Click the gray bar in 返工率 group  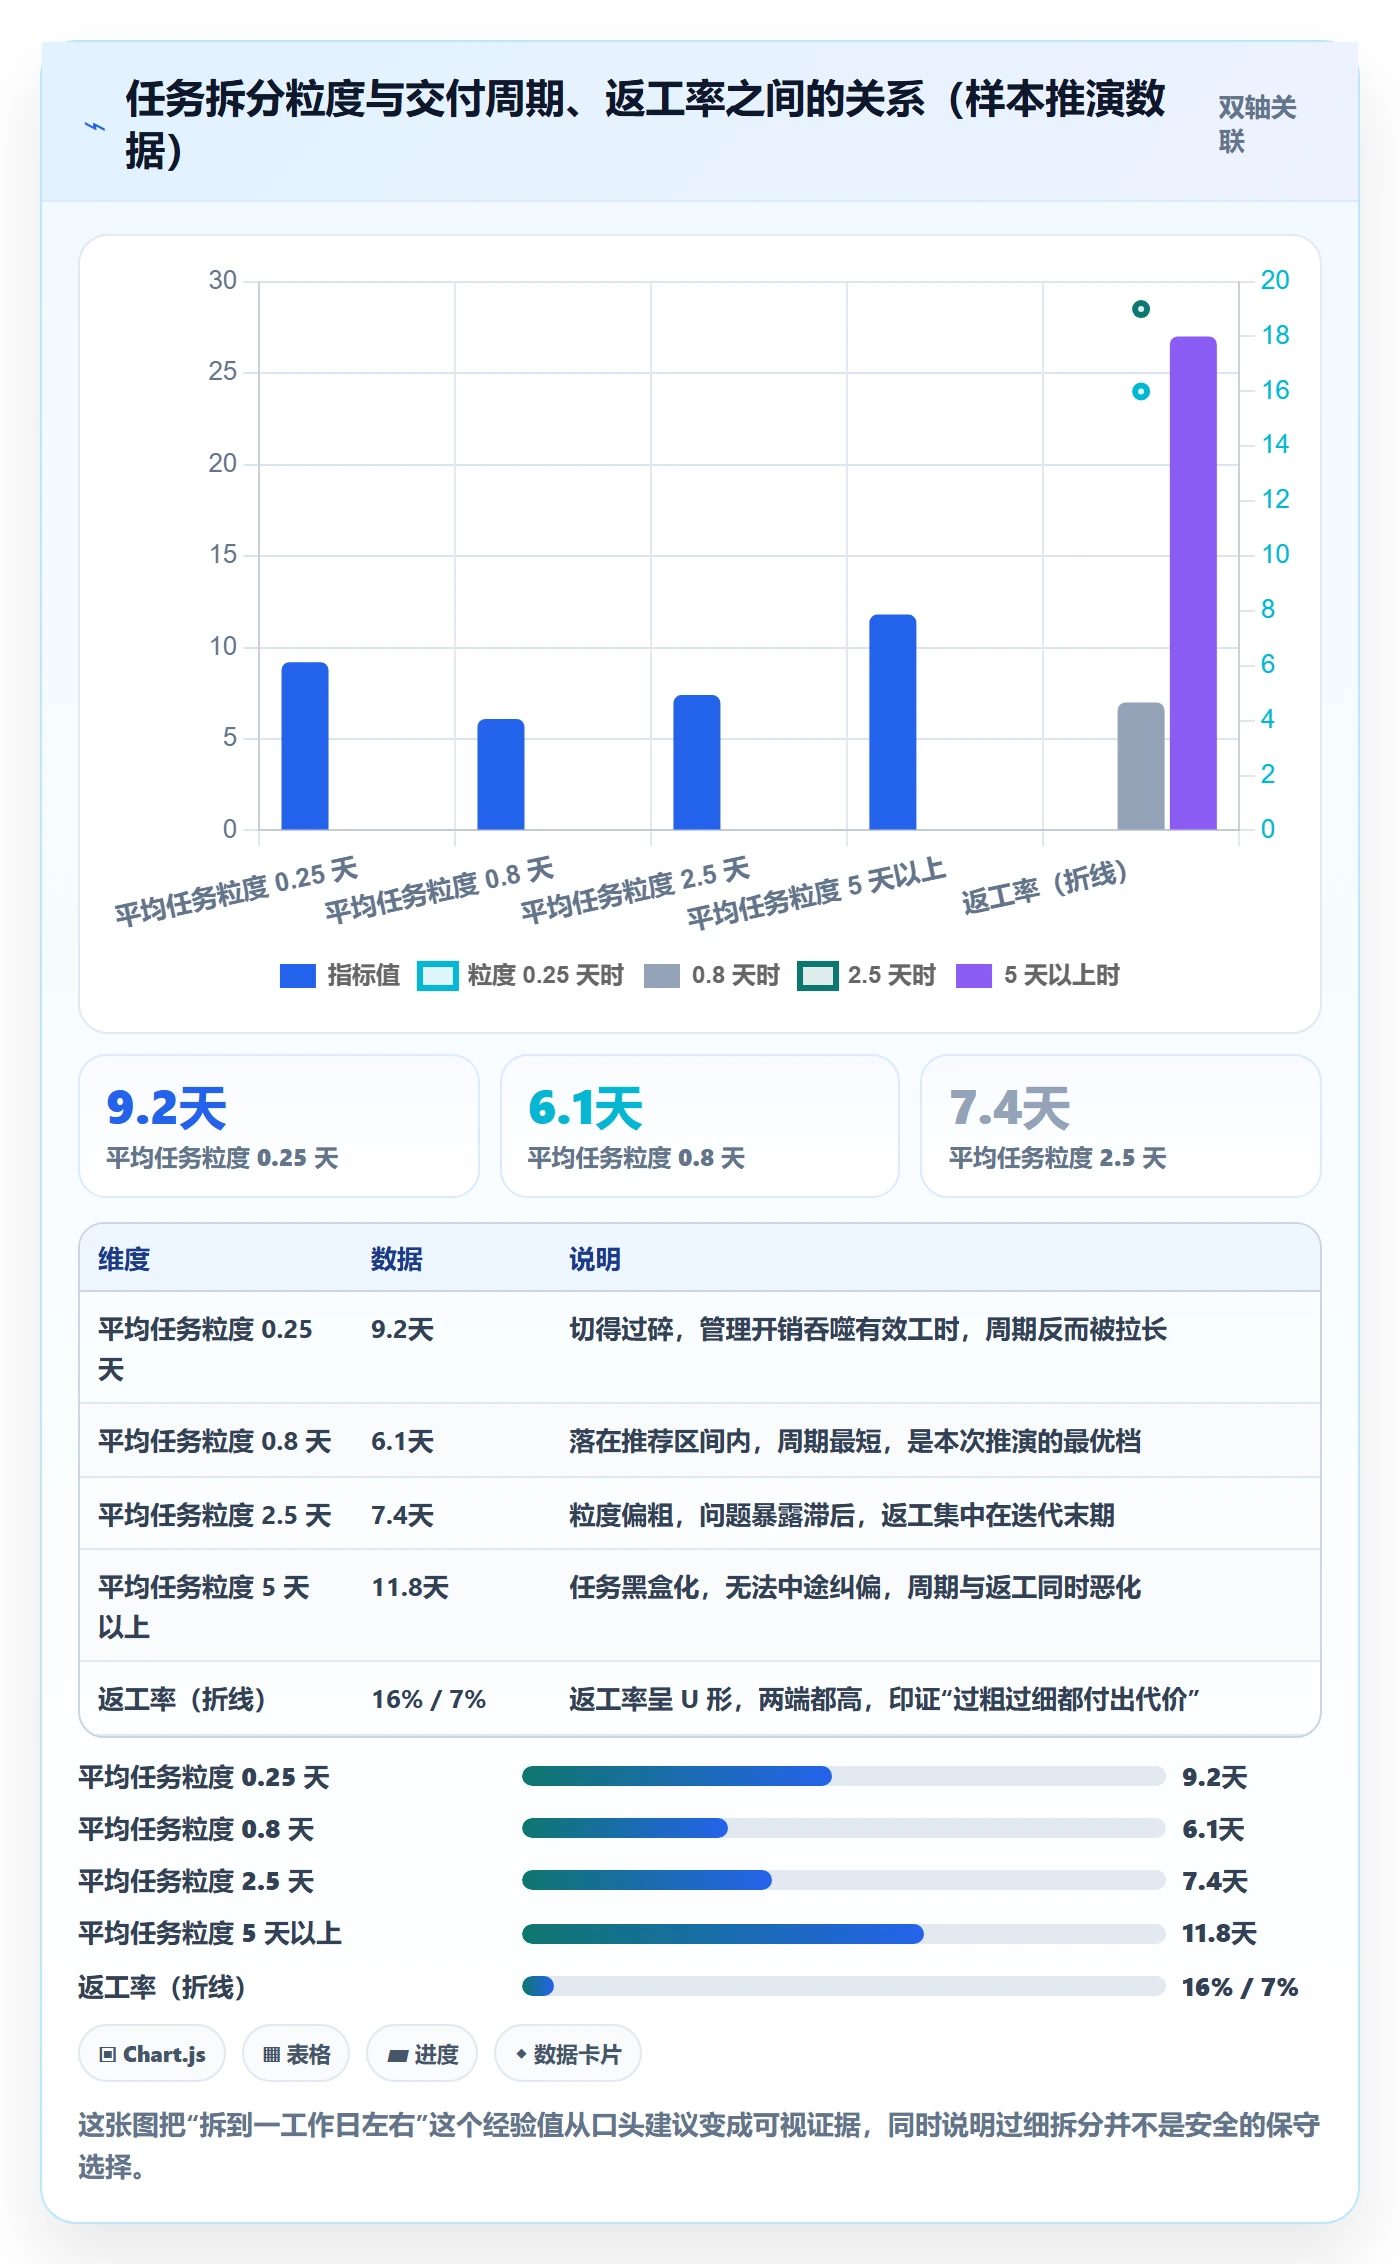tap(1141, 766)
